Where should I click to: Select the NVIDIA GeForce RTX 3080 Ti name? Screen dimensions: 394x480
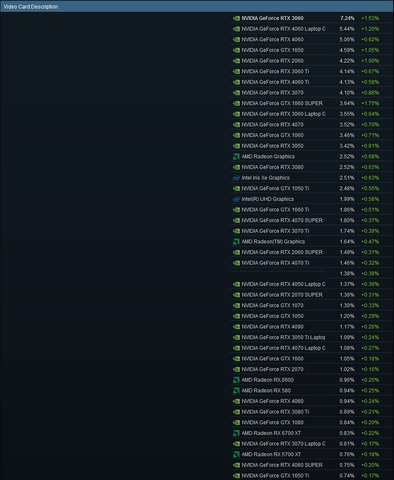pos(275,412)
